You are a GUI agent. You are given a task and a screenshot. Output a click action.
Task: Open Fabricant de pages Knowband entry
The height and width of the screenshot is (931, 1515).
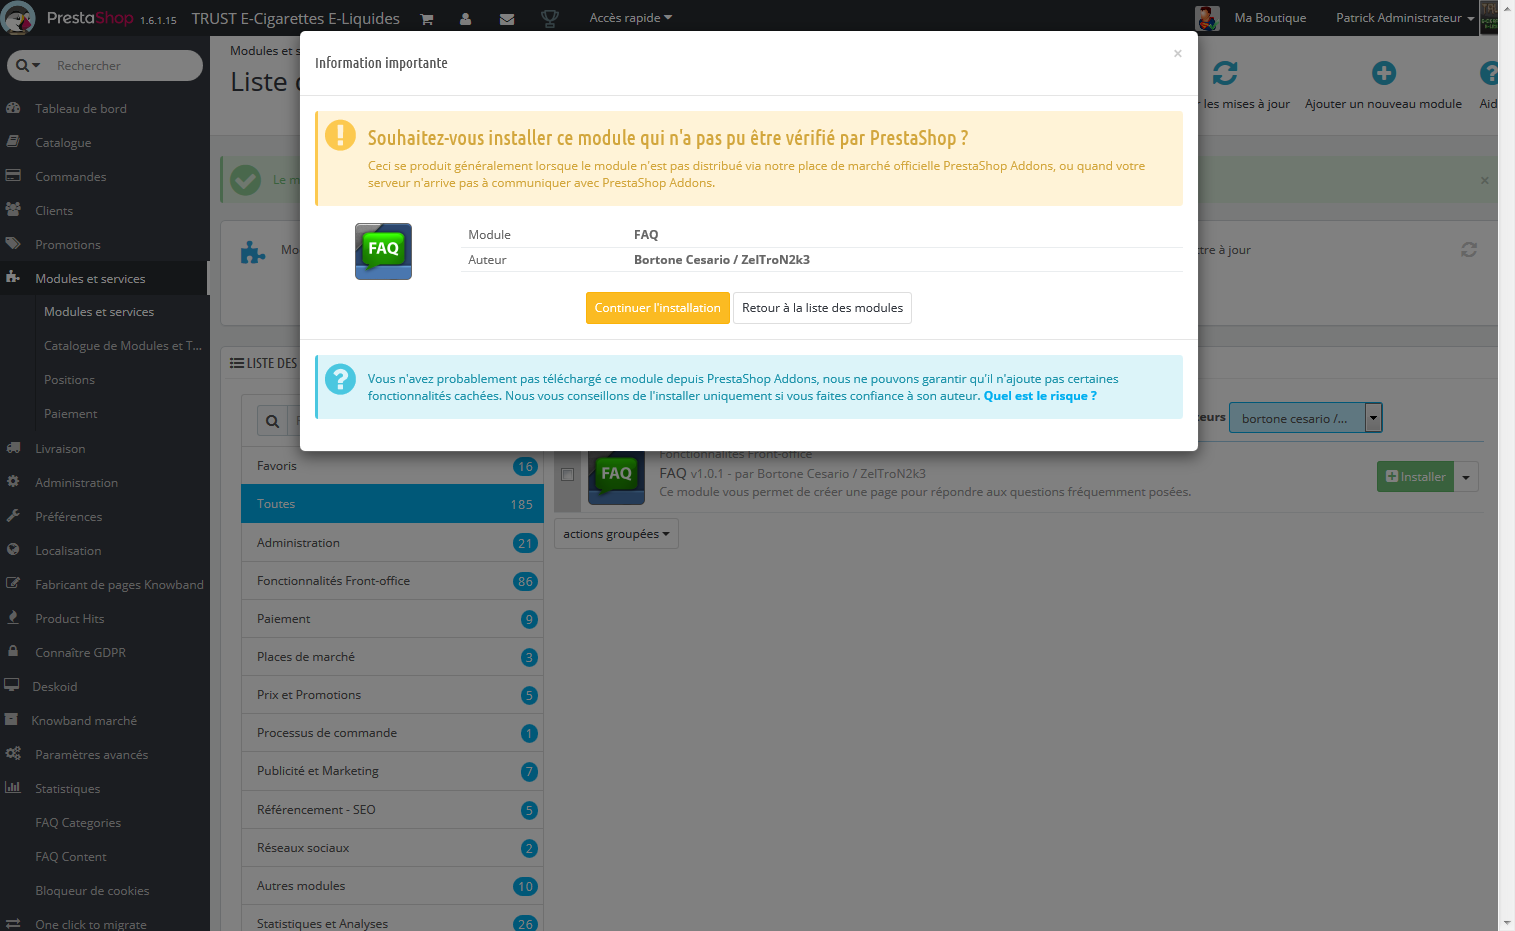[119, 585]
